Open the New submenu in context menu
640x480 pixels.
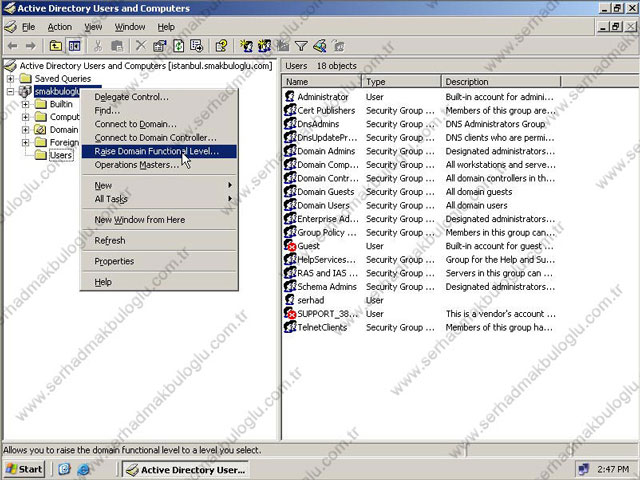click(x=159, y=185)
